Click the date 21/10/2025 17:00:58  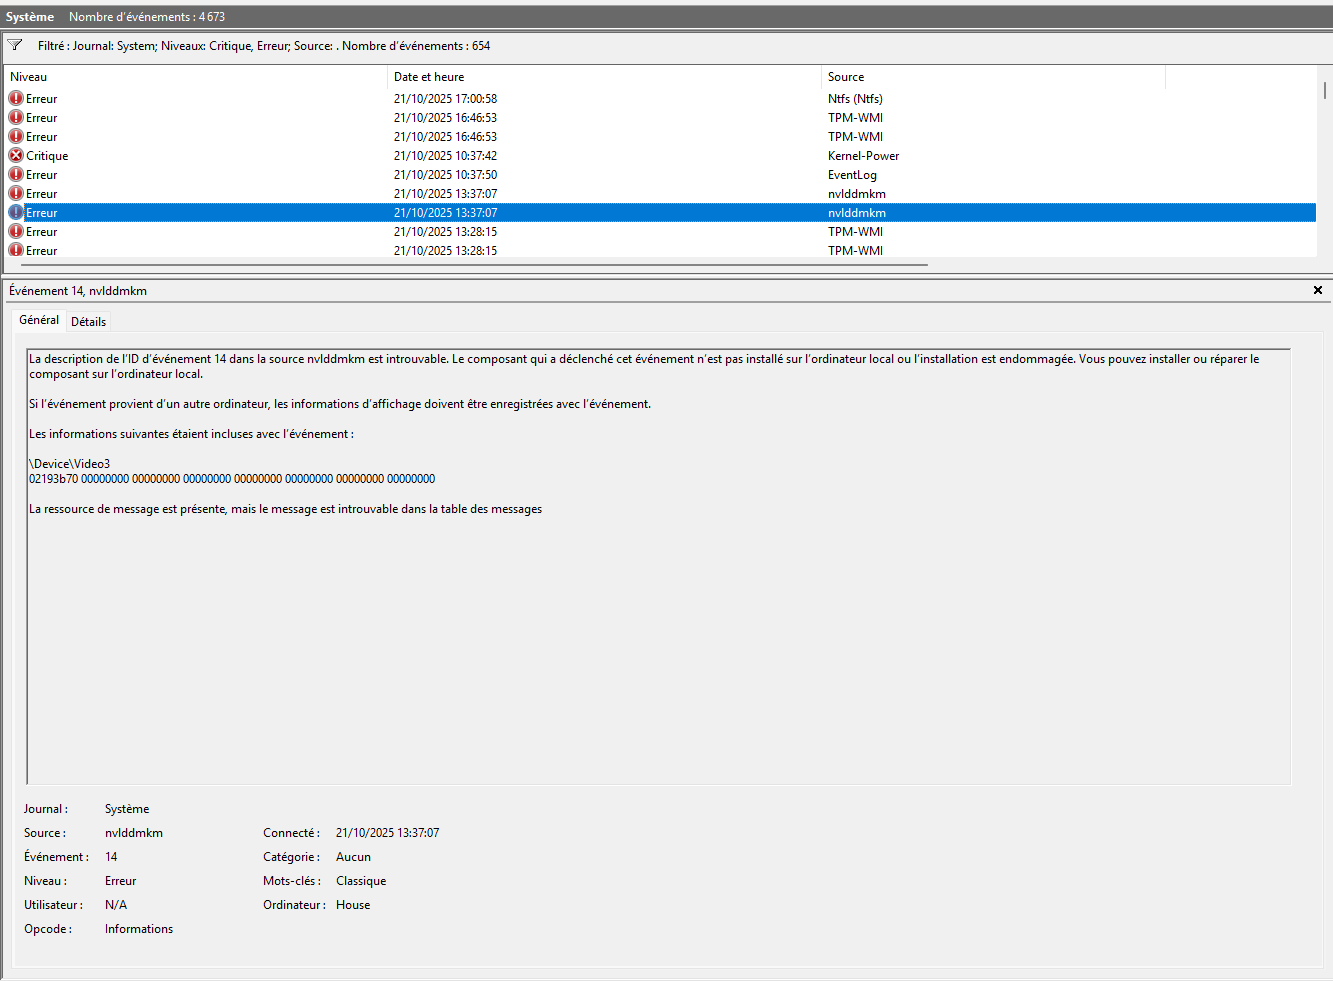[x=445, y=99]
